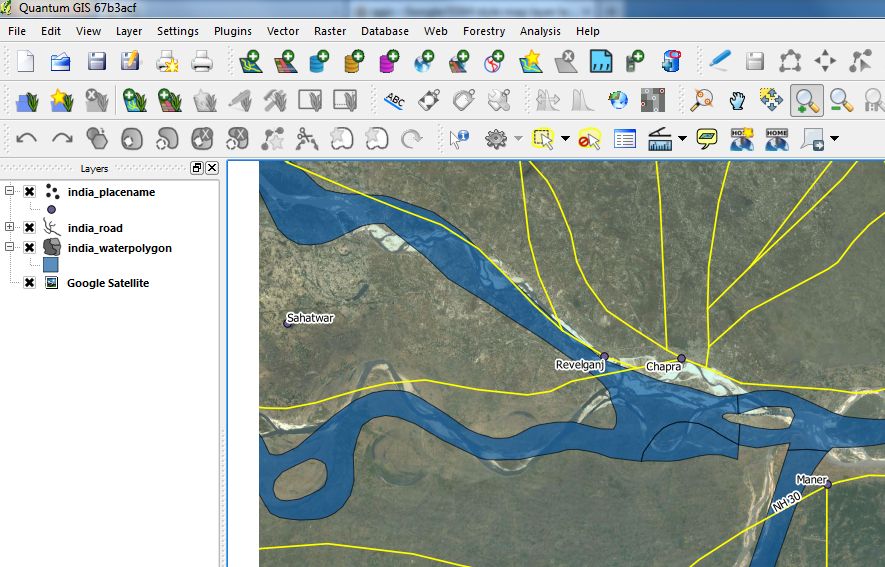Uncheck the india_placename layer checkbox
The image size is (885, 567).
pos(30,192)
